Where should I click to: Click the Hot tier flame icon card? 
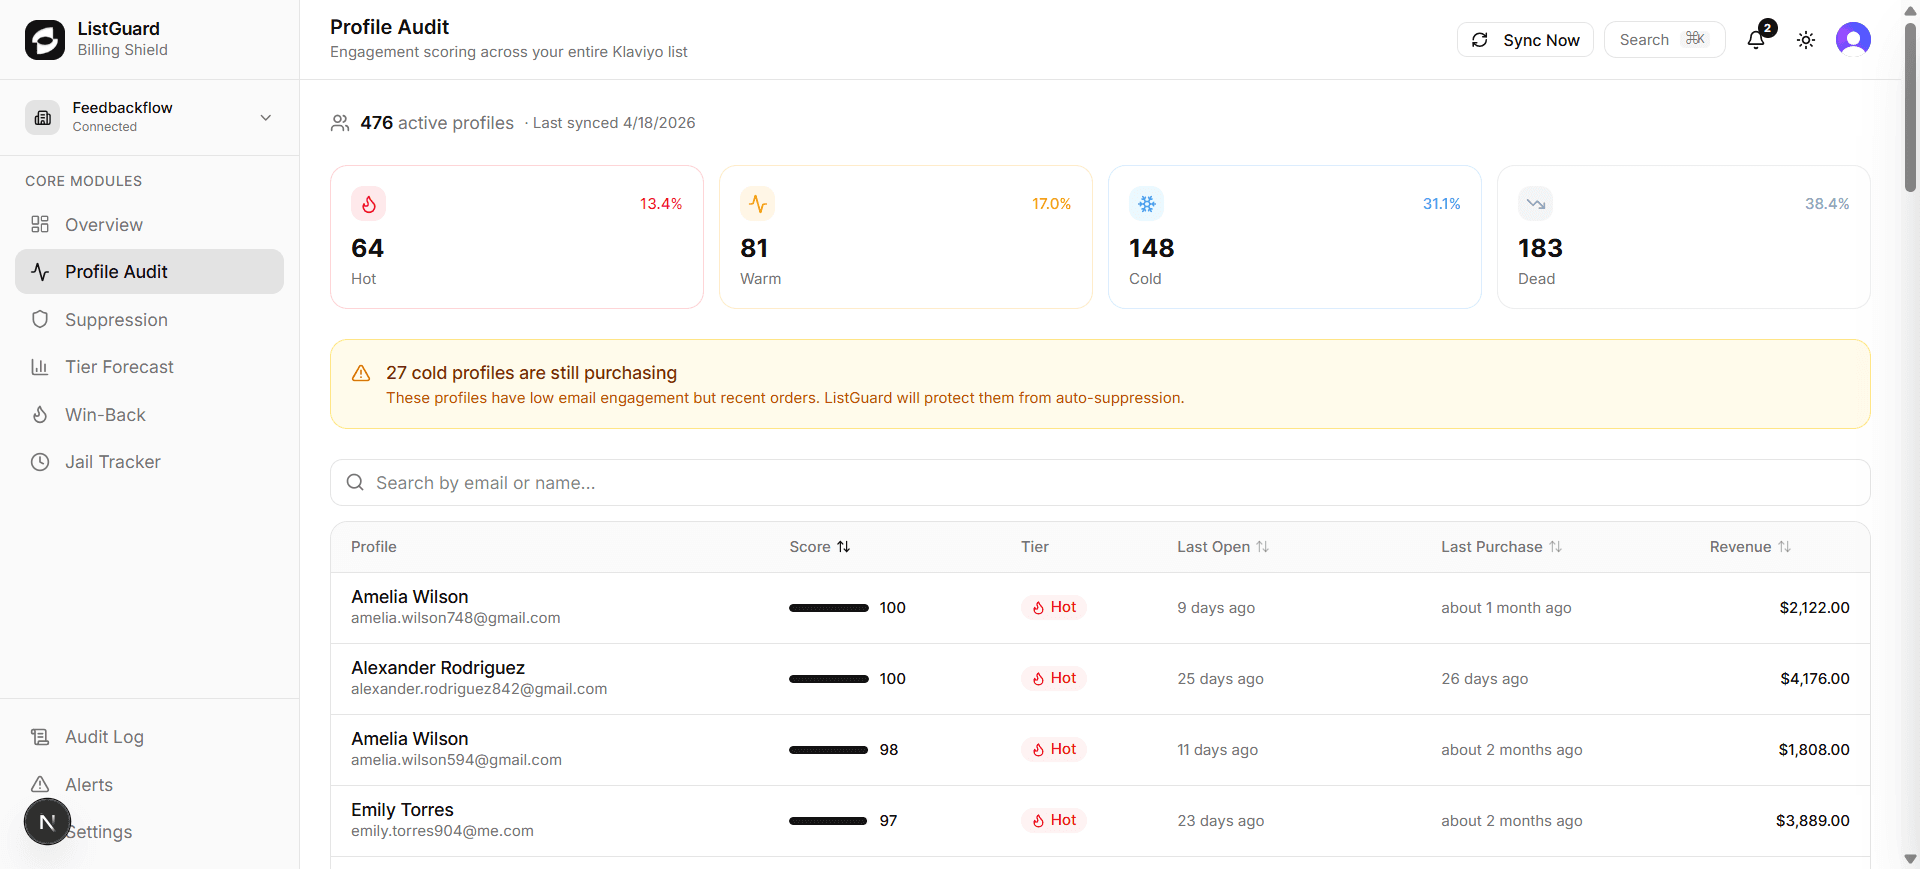click(x=516, y=237)
